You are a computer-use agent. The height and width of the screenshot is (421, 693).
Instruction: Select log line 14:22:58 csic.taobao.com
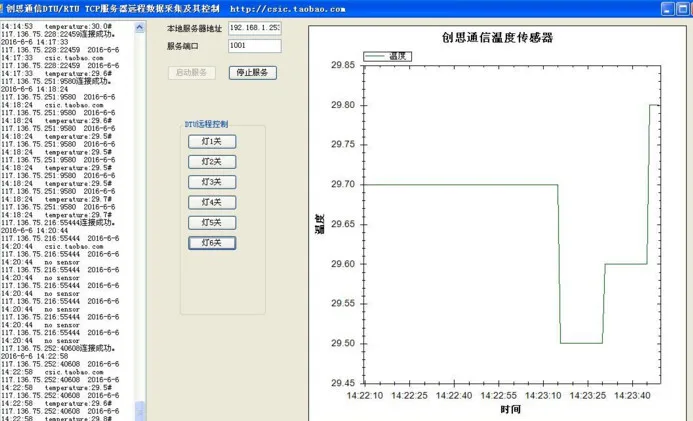click(x=52, y=372)
